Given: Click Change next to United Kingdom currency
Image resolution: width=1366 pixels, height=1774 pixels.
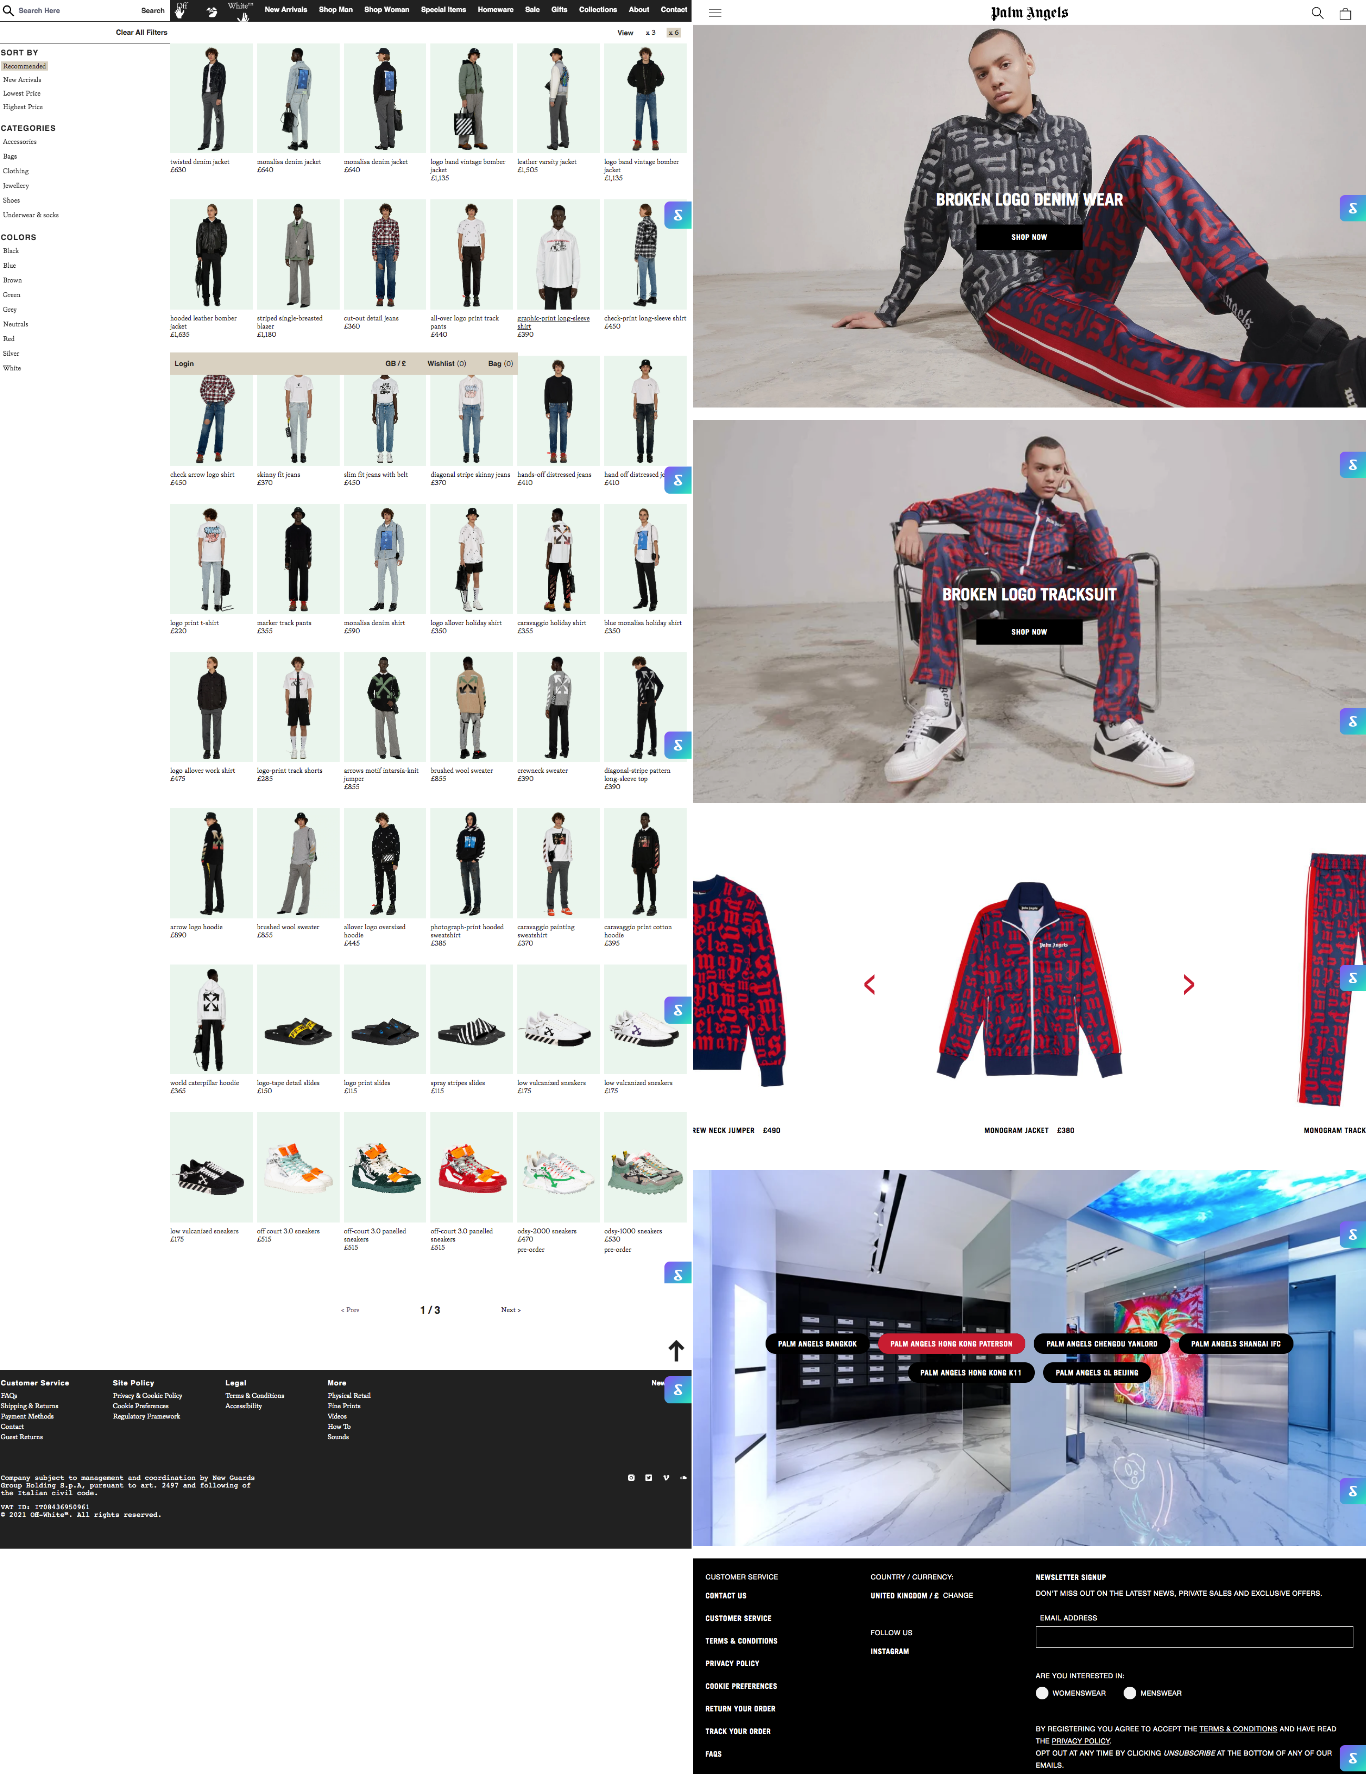Looking at the screenshot, I should point(957,1595).
